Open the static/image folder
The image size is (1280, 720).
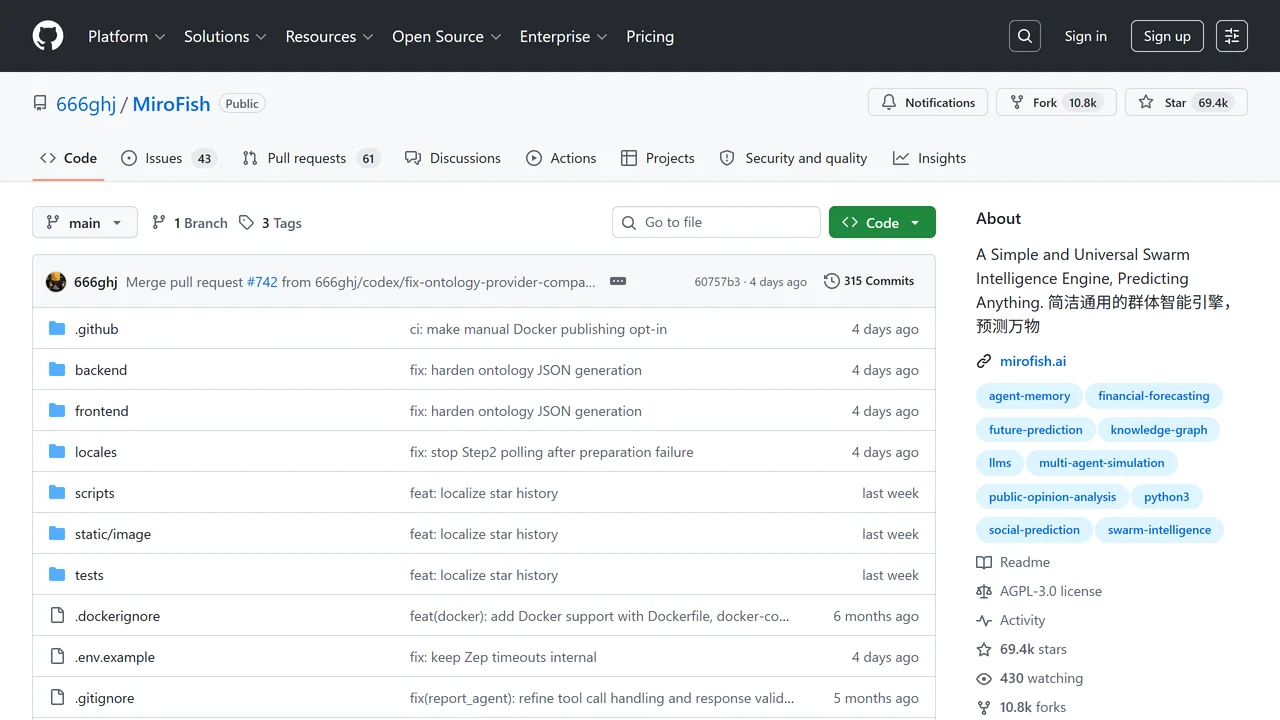coord(113,534)
